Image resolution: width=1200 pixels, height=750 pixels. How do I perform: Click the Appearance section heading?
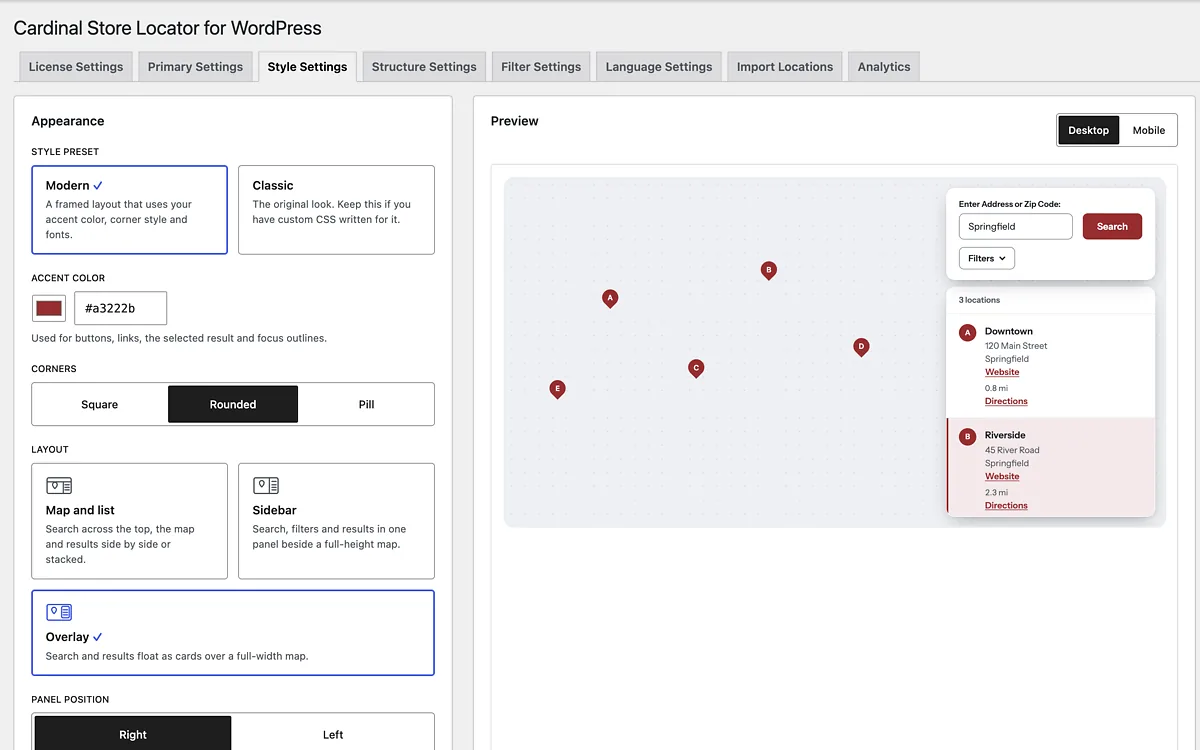coord(68,121)
